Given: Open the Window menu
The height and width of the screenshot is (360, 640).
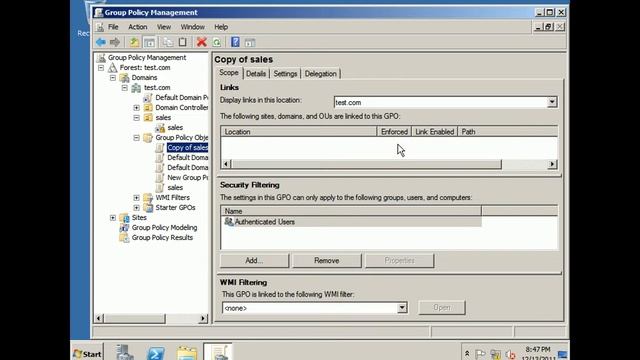Looking at the screenshot, I should (x=192, y=27).
